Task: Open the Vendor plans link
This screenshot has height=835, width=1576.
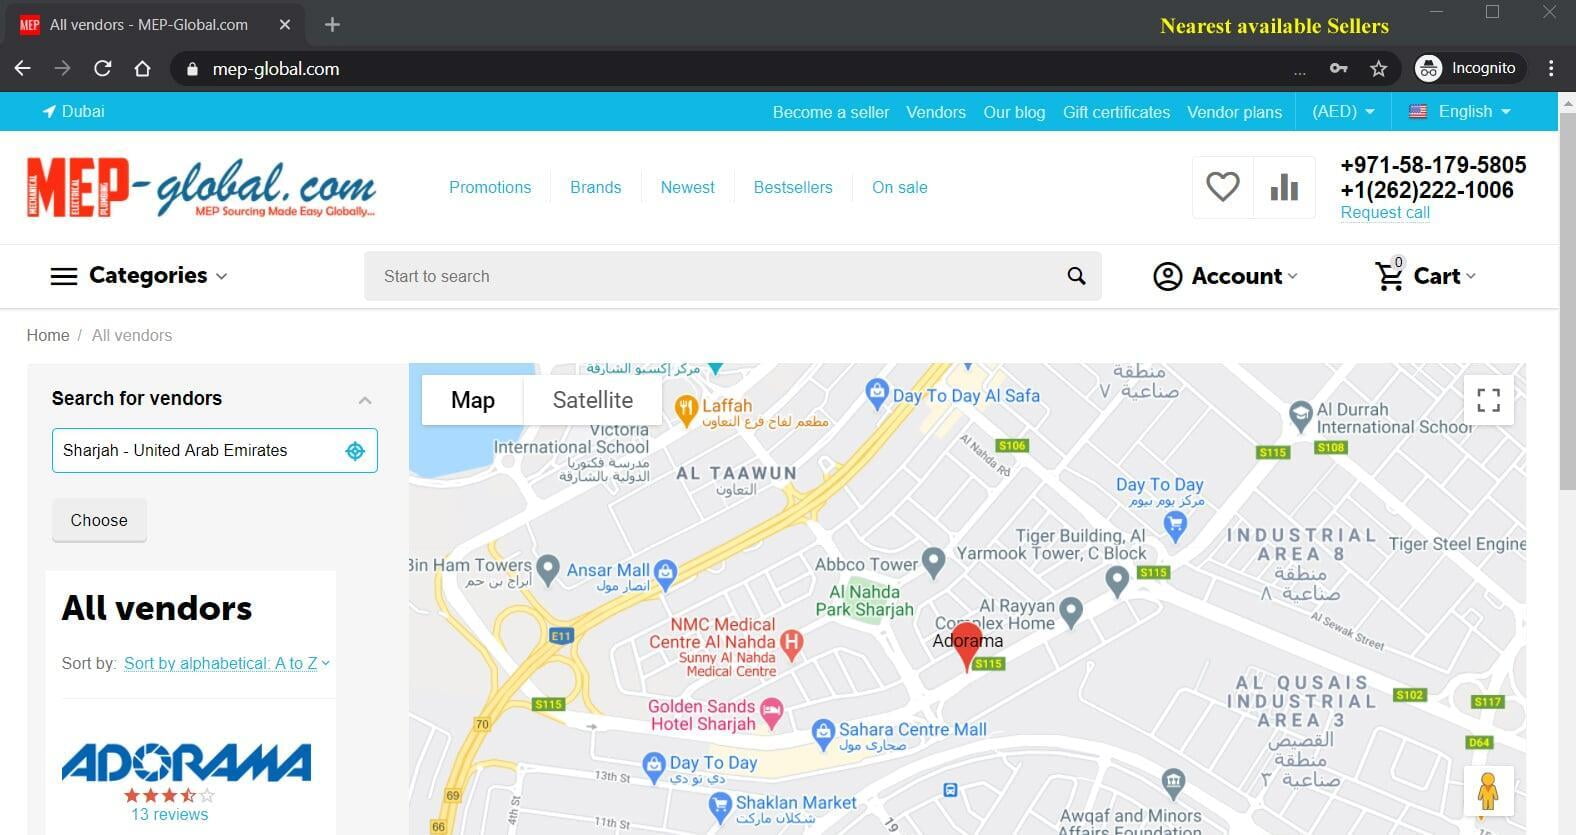Action: pos(1234,112)
